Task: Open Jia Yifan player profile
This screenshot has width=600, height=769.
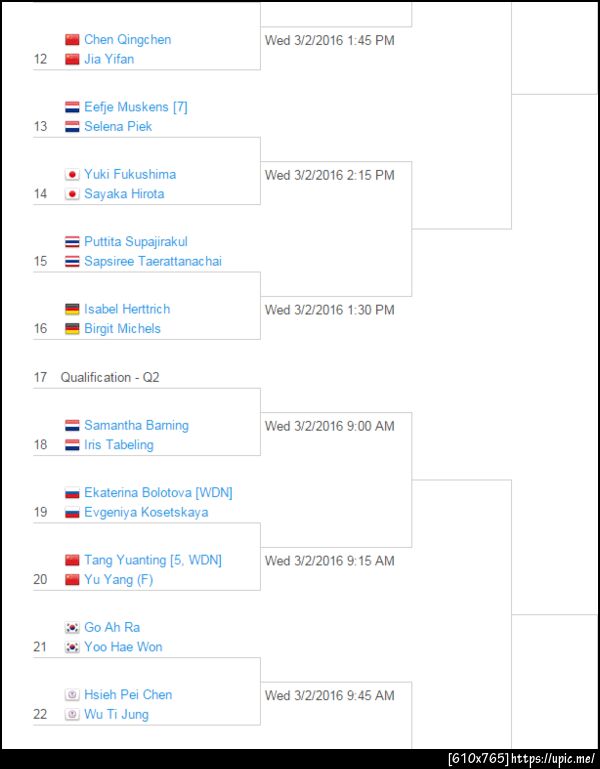Action: pyautogui.click(x=109, y=59)
